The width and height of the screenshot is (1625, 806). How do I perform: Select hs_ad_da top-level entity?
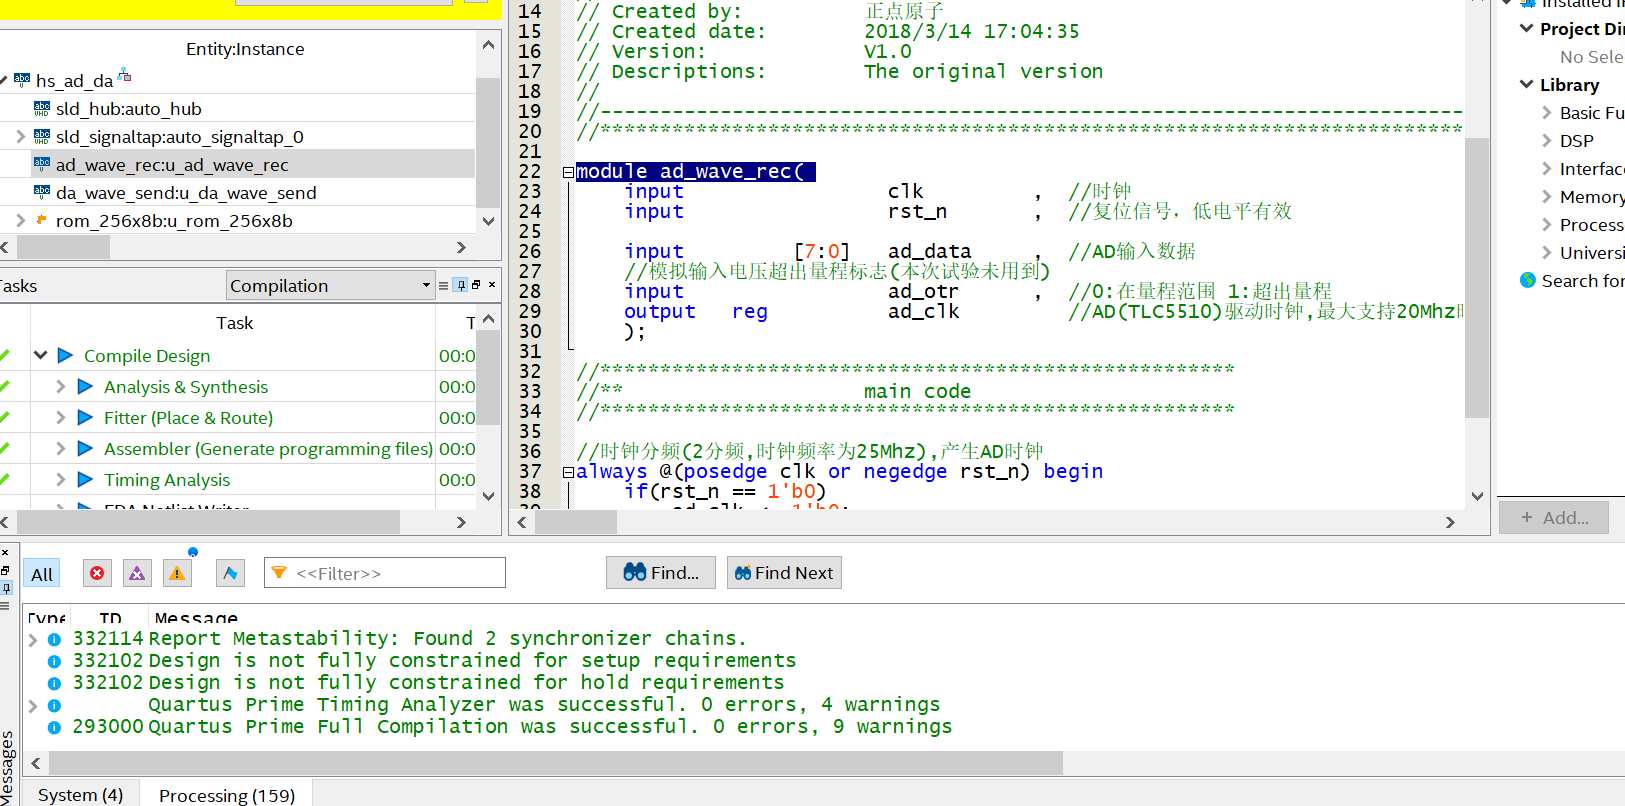(x=74, y=80)
